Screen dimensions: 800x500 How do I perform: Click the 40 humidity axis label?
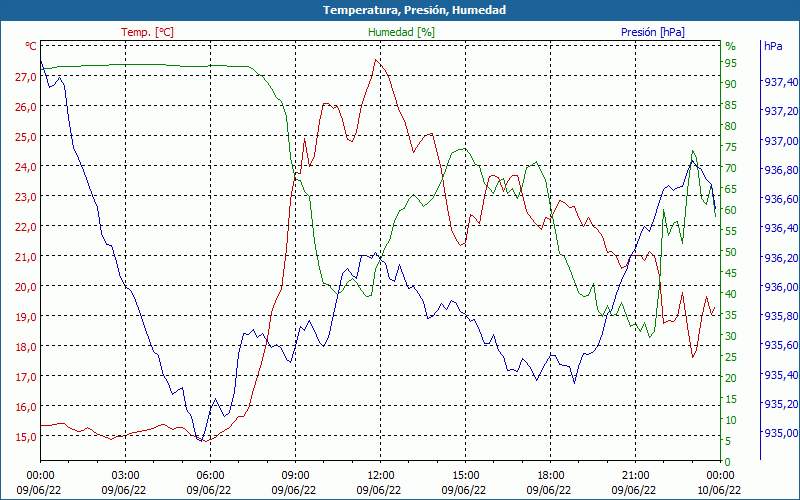point(731,294)
